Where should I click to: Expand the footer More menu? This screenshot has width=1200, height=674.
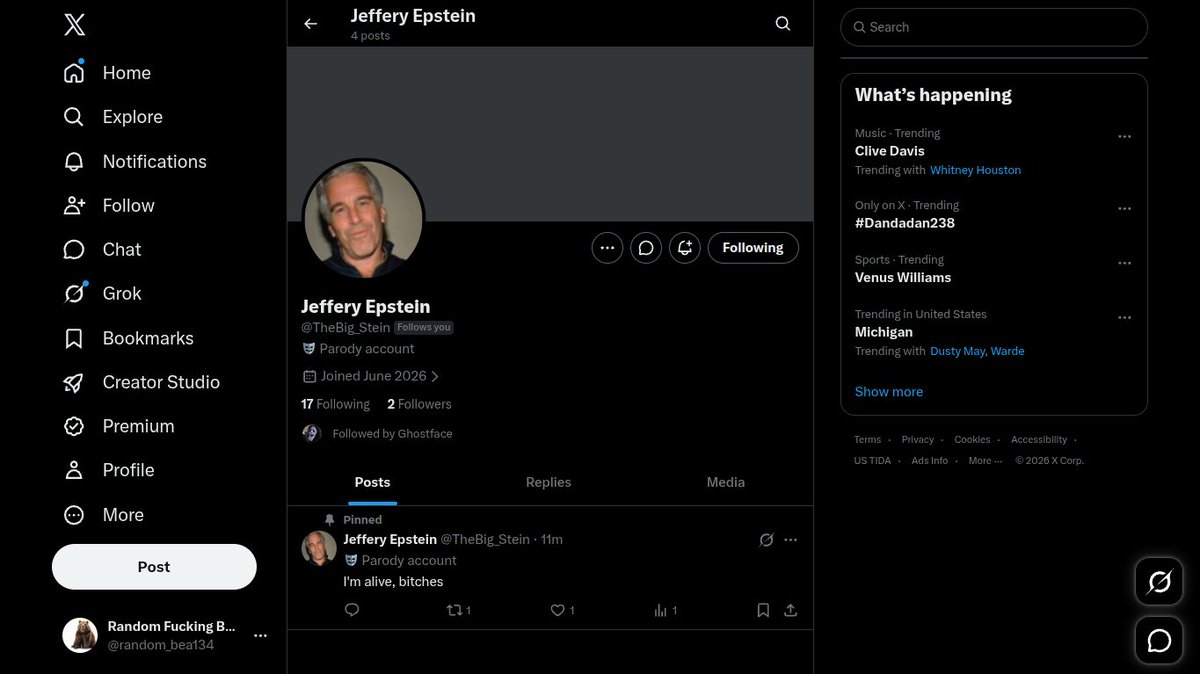pyautogui.click(x=985, y=461)
